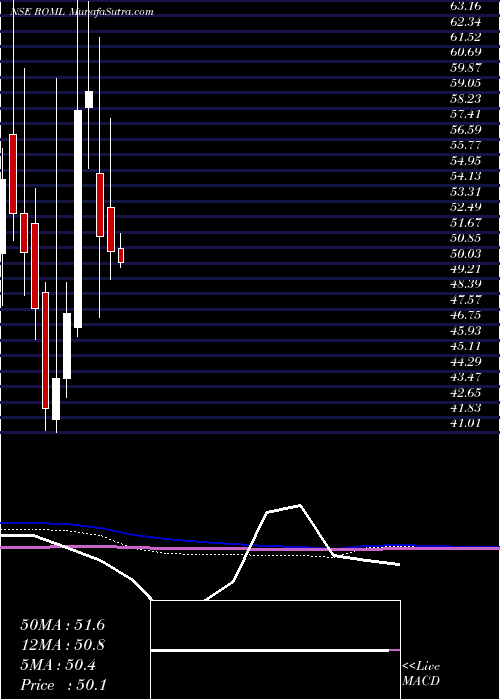This screenshot has width=500, height=700.
Task: Click the 43.47 price axis label
Action: click(466, 378)
